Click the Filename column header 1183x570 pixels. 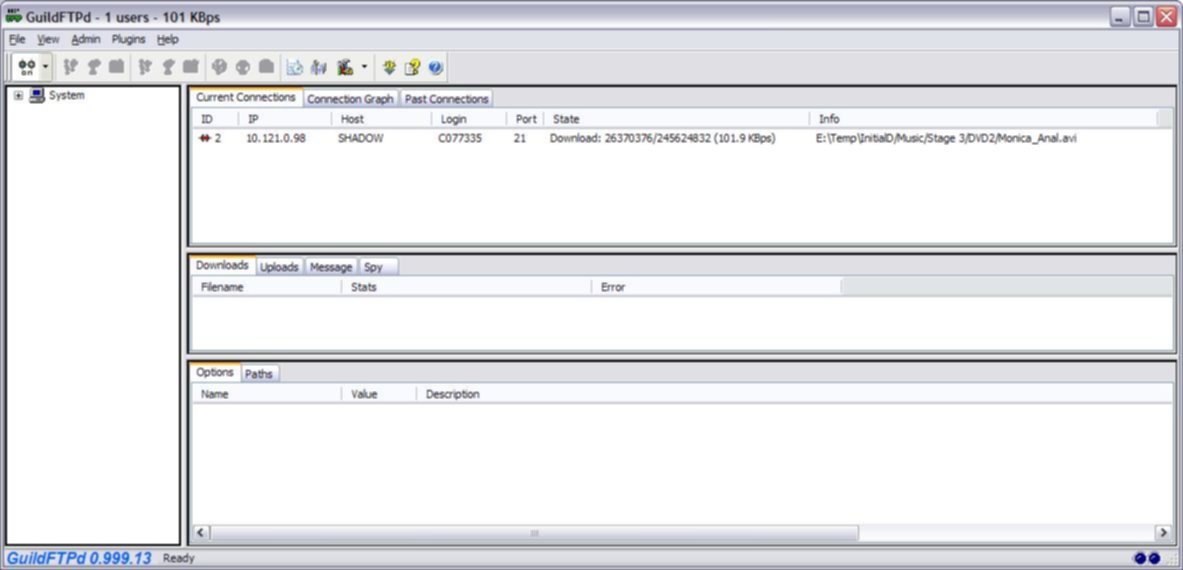click(268, 287)
